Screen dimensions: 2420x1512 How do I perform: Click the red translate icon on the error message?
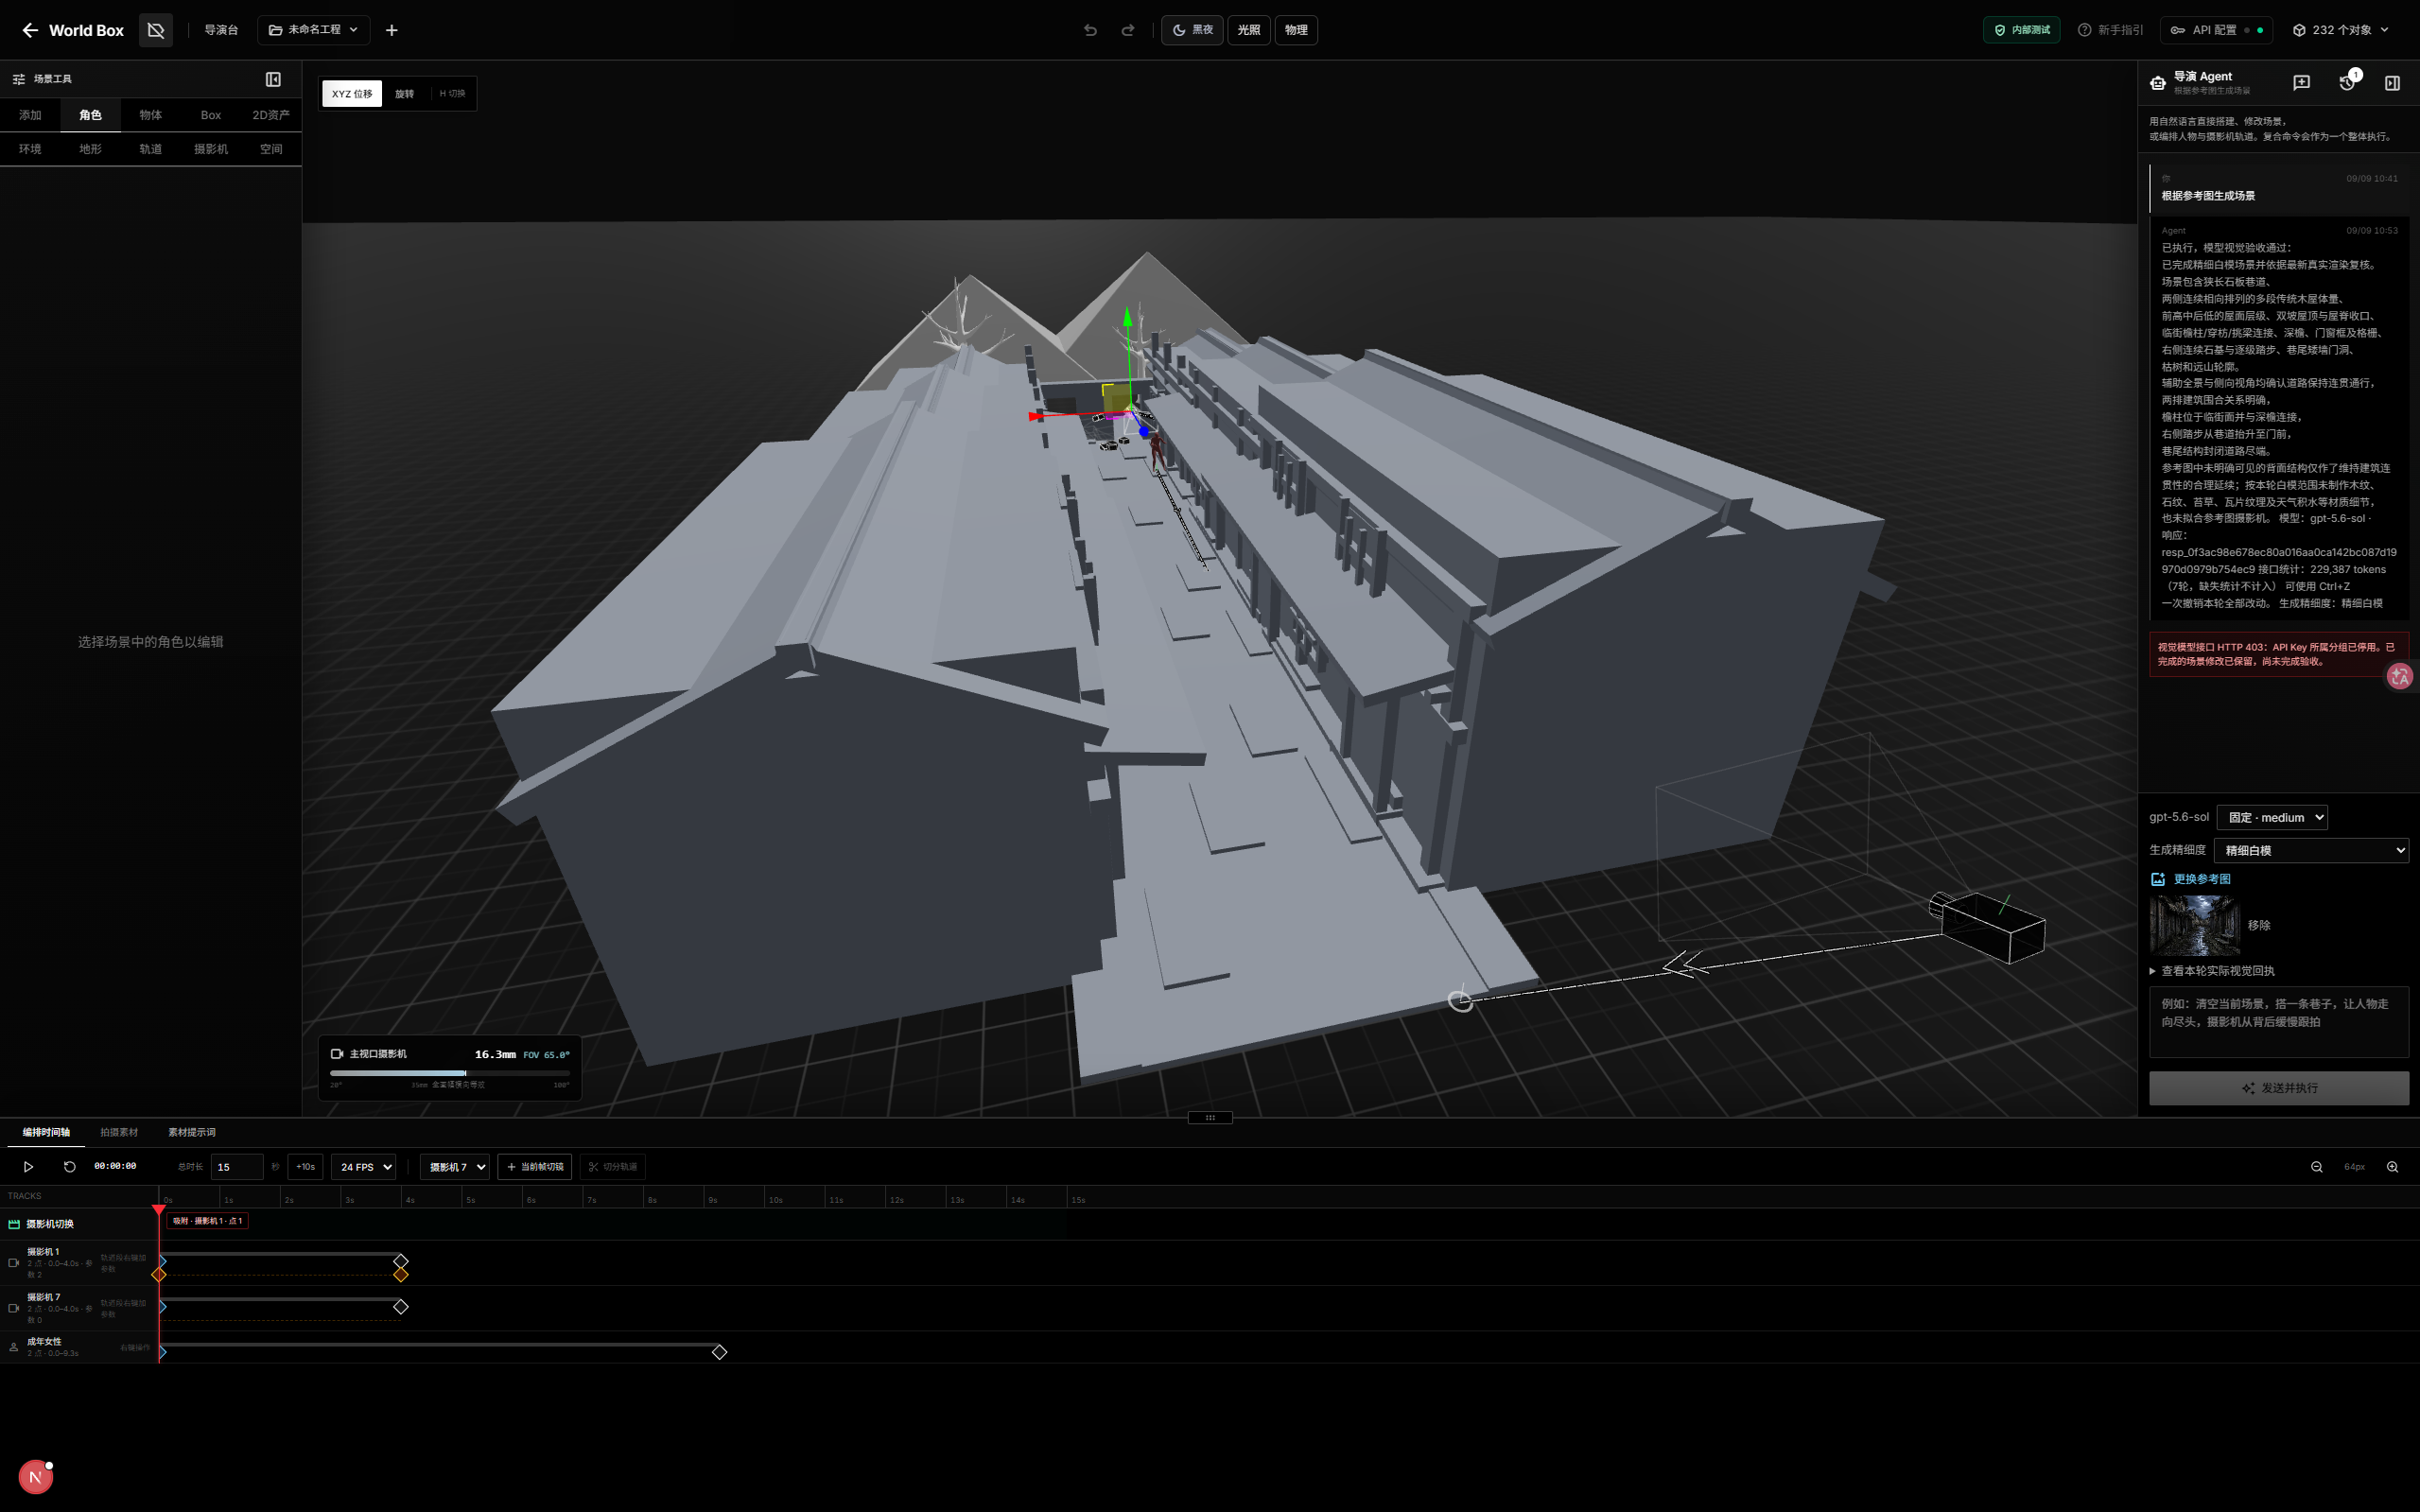pyautogui.click(x=2400, y=677)
